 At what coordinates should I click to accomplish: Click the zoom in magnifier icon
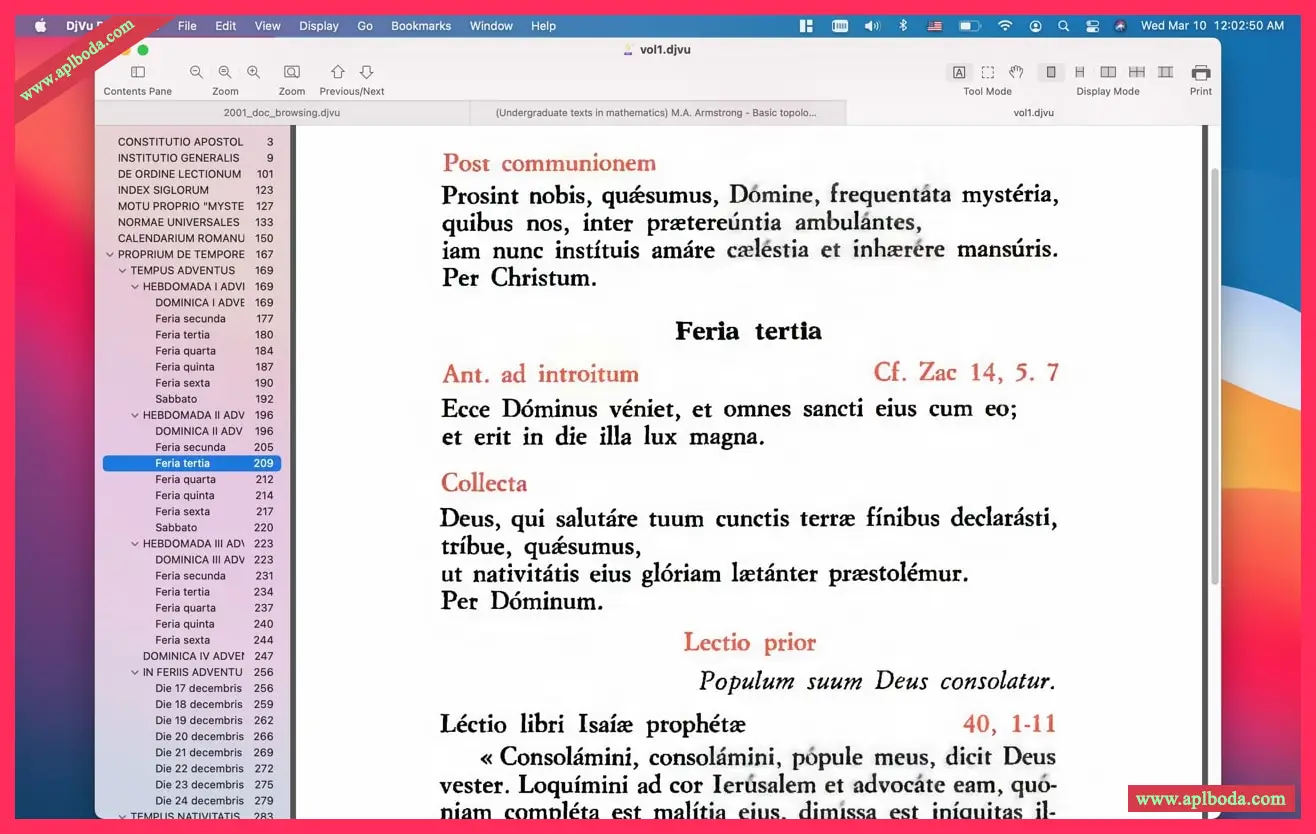coord(254,72)
